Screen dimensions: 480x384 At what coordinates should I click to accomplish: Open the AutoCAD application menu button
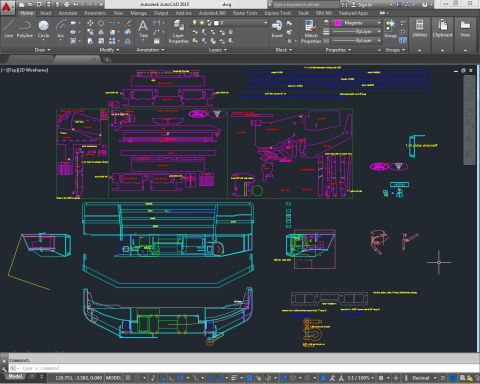click(x=7, y=7)
